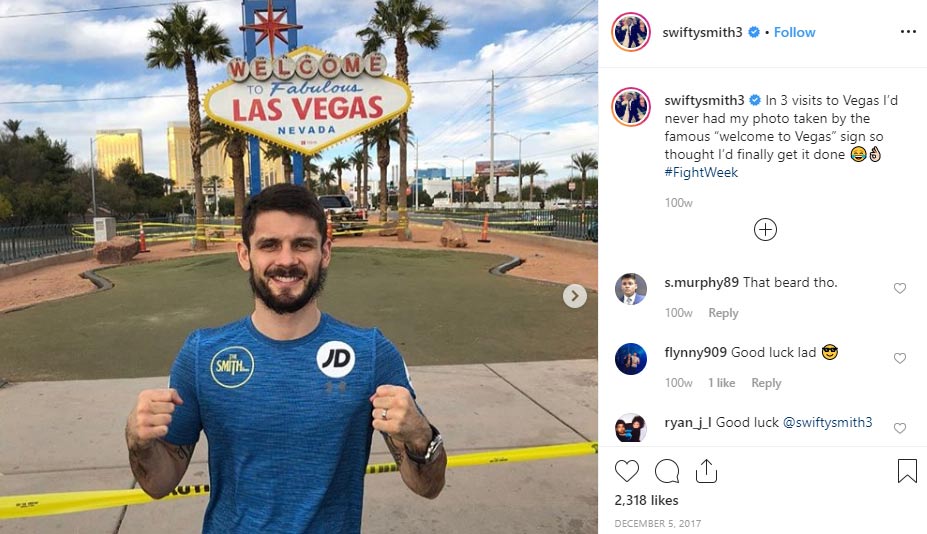Follow swiftysmith3
Screen dimensions: 927x534
click(x=794, y=33)
